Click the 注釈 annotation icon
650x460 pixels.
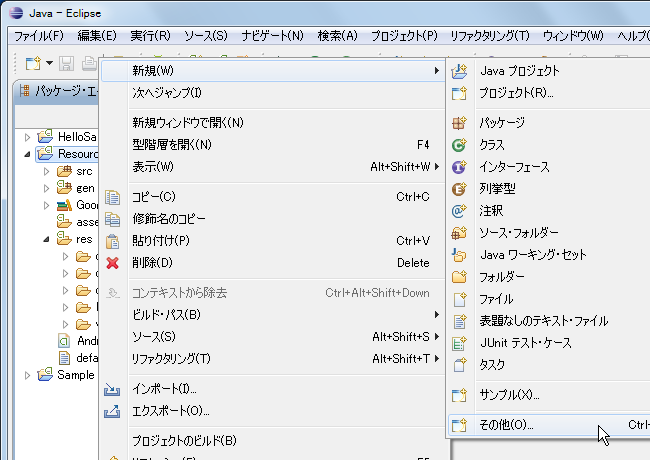(x=459, y=211)
